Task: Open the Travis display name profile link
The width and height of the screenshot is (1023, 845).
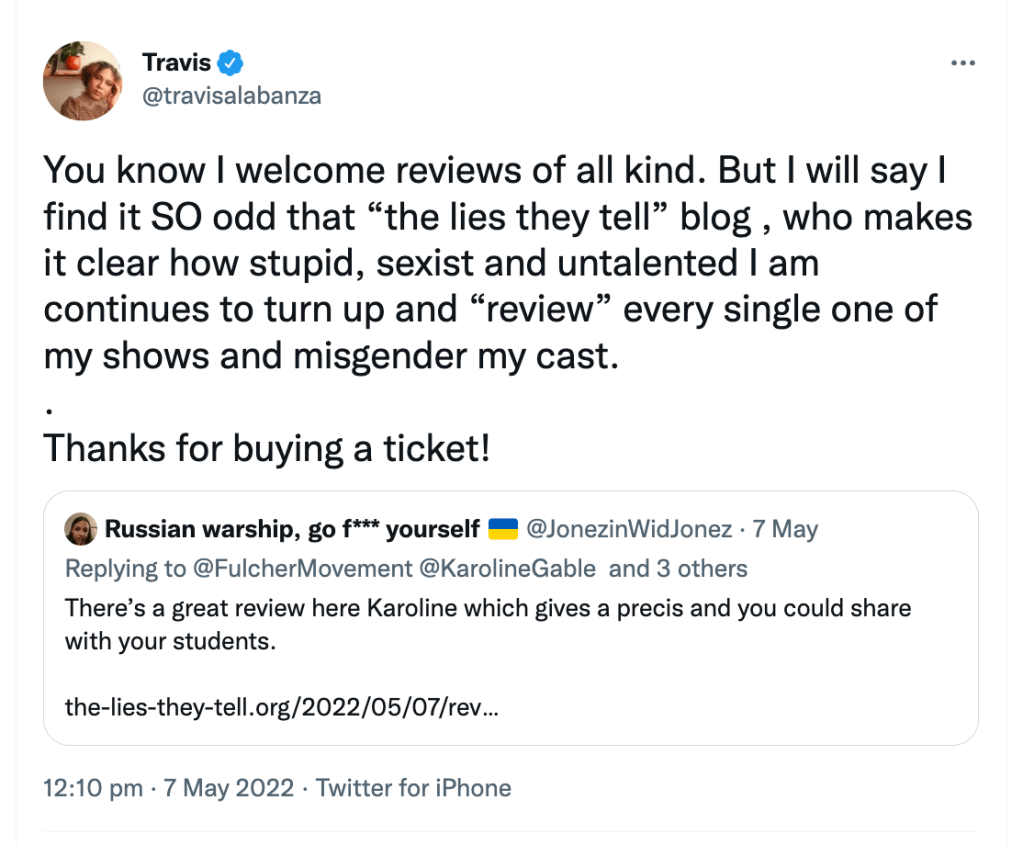Action: tap(176, 63)
